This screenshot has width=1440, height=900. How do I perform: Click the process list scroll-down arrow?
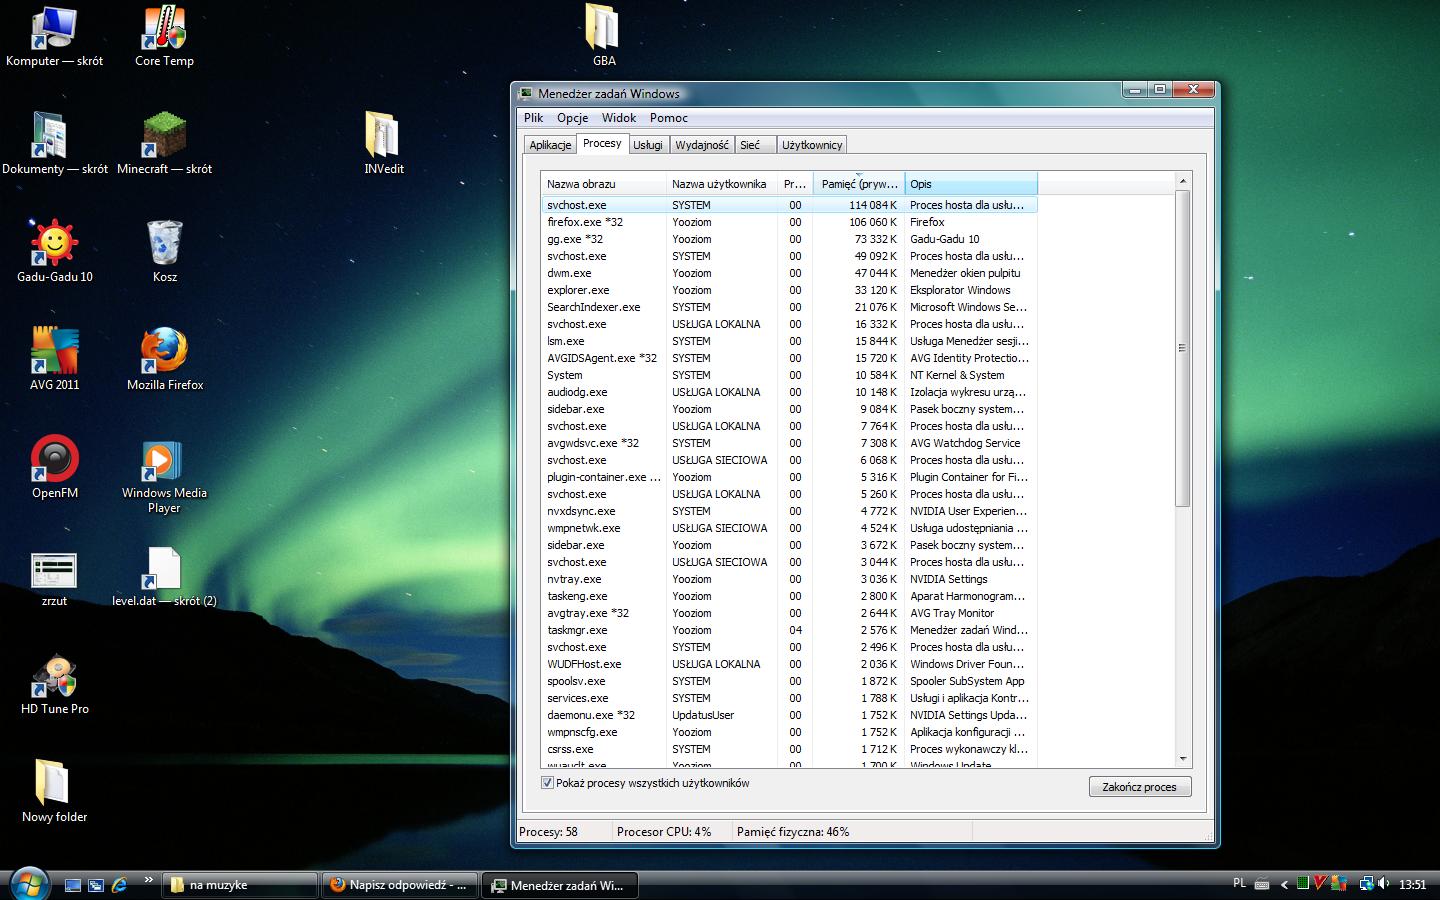click(x=1182, y=759)
